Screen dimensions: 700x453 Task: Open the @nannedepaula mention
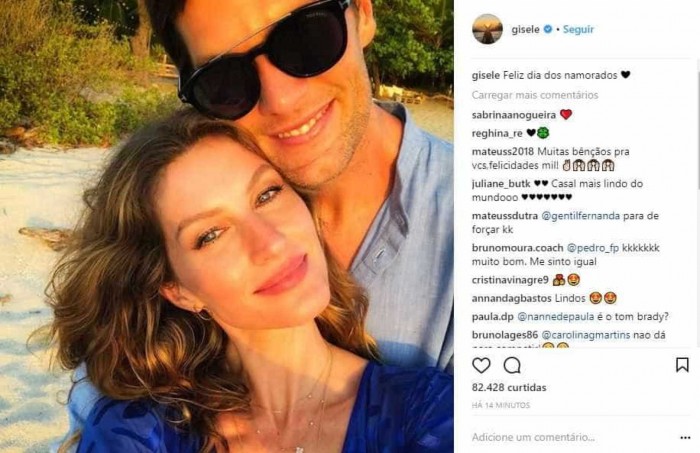[x=555, y=317]
